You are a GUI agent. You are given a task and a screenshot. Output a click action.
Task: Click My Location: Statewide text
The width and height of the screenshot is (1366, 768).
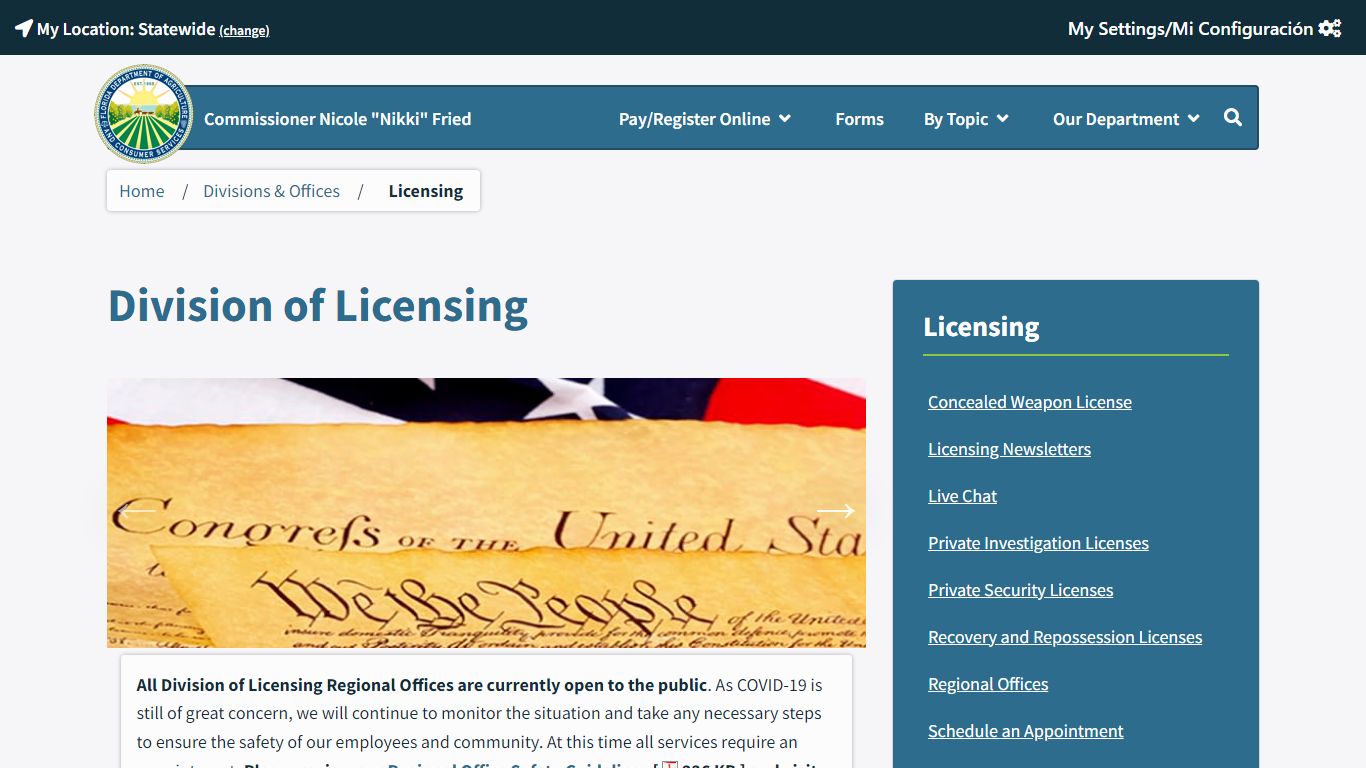point(126,29)
